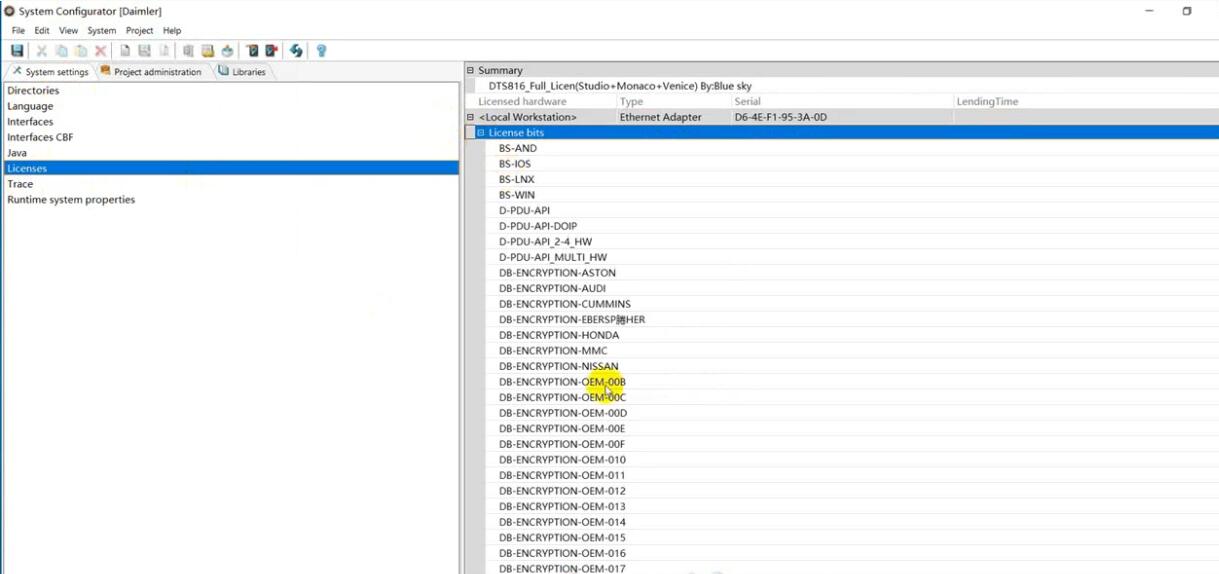Image resolution: width=1219 pixels, height=574 pixels.
Task: Collapse the Local Workstation row expander
Action: (x=470, y=117)
